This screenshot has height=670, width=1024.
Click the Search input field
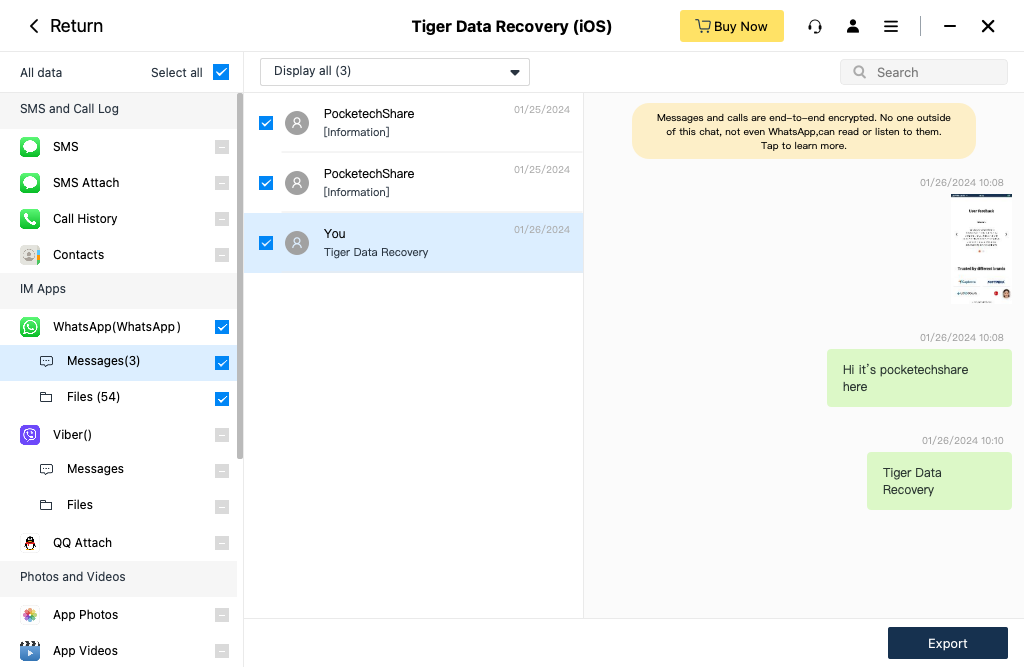tap(934, 72)
